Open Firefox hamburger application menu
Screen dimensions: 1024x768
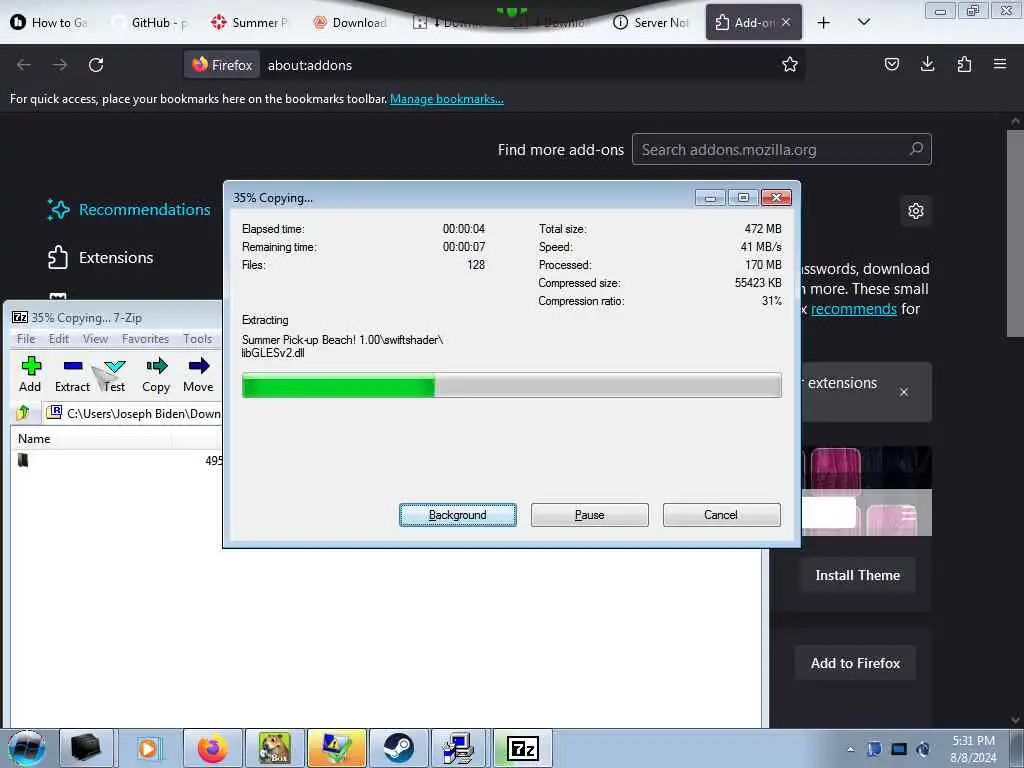(x=1000, y=64)
